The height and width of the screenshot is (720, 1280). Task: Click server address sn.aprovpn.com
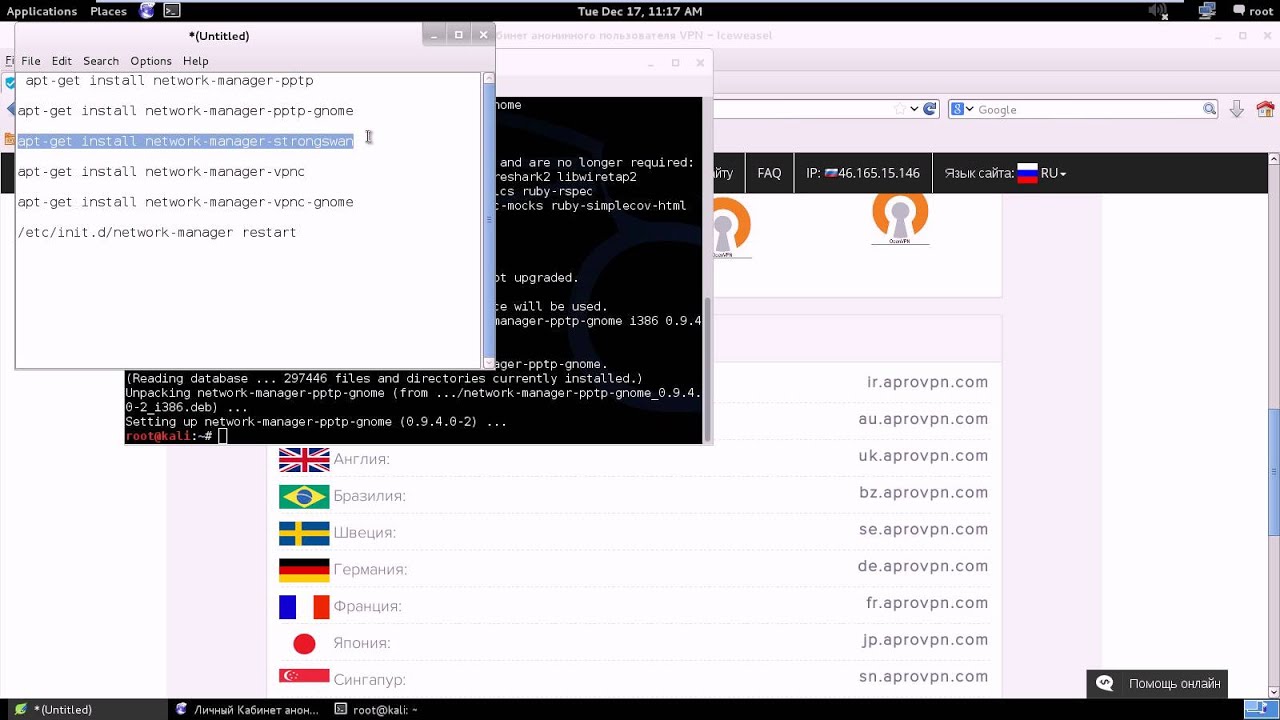click(x=924, y=677)
